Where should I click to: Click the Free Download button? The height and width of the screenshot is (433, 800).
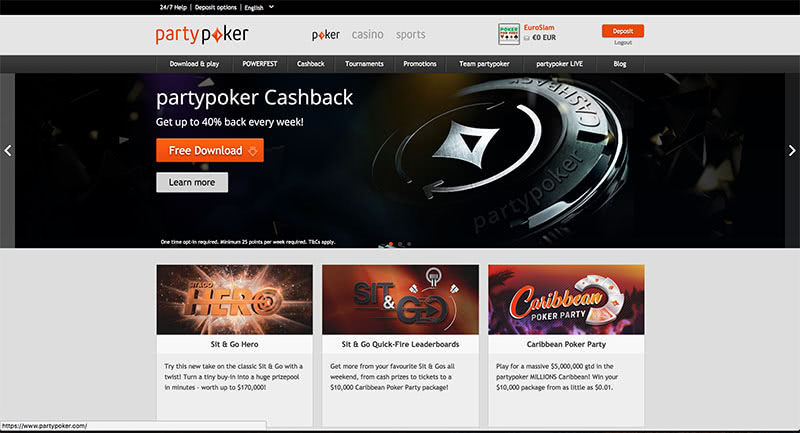(210, 150)
